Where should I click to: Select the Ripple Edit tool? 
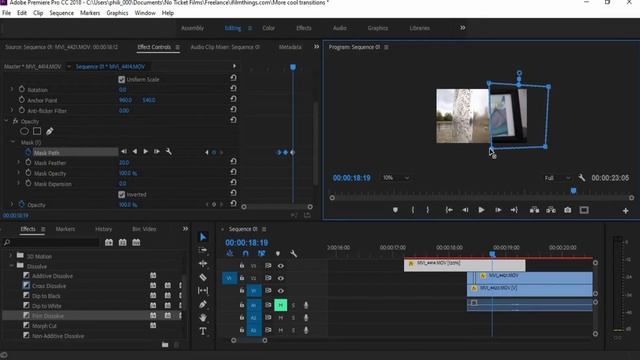click(x=203, y=264)
